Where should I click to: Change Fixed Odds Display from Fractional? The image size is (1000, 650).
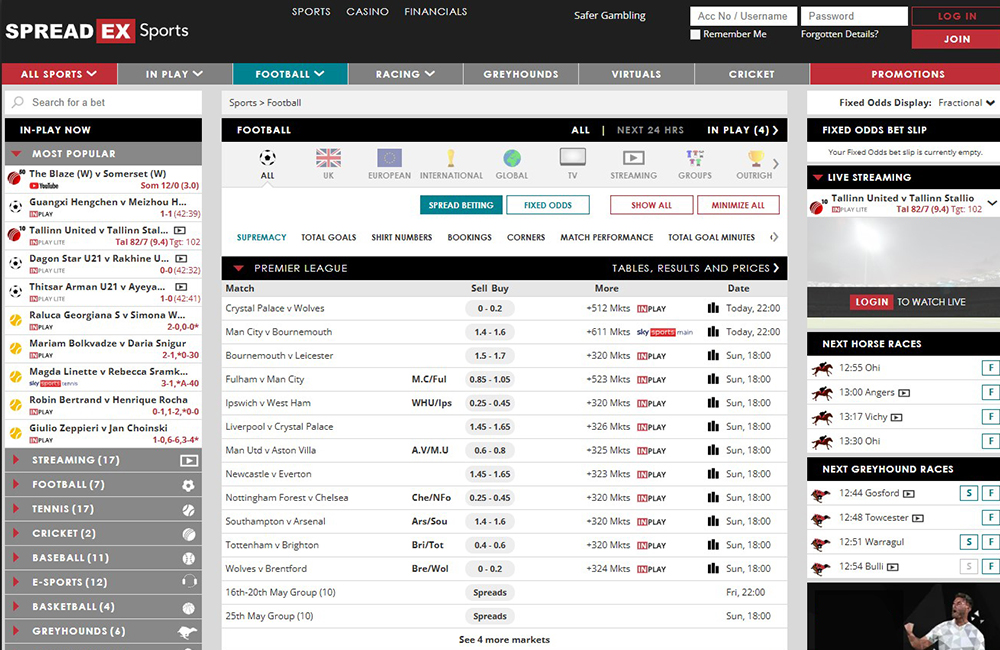[x=966, y=103]
